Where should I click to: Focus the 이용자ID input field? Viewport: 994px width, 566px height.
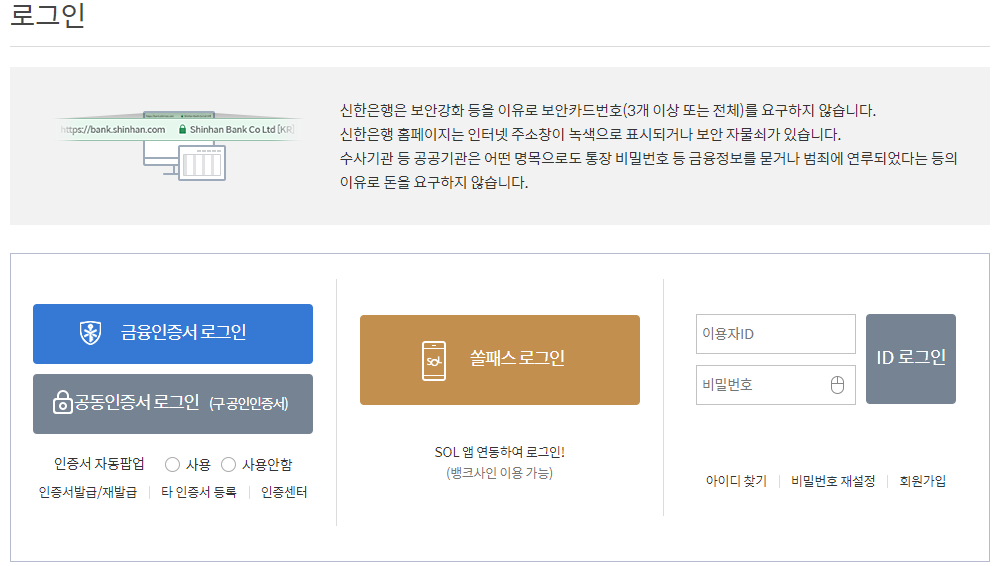tap(775, 334)
